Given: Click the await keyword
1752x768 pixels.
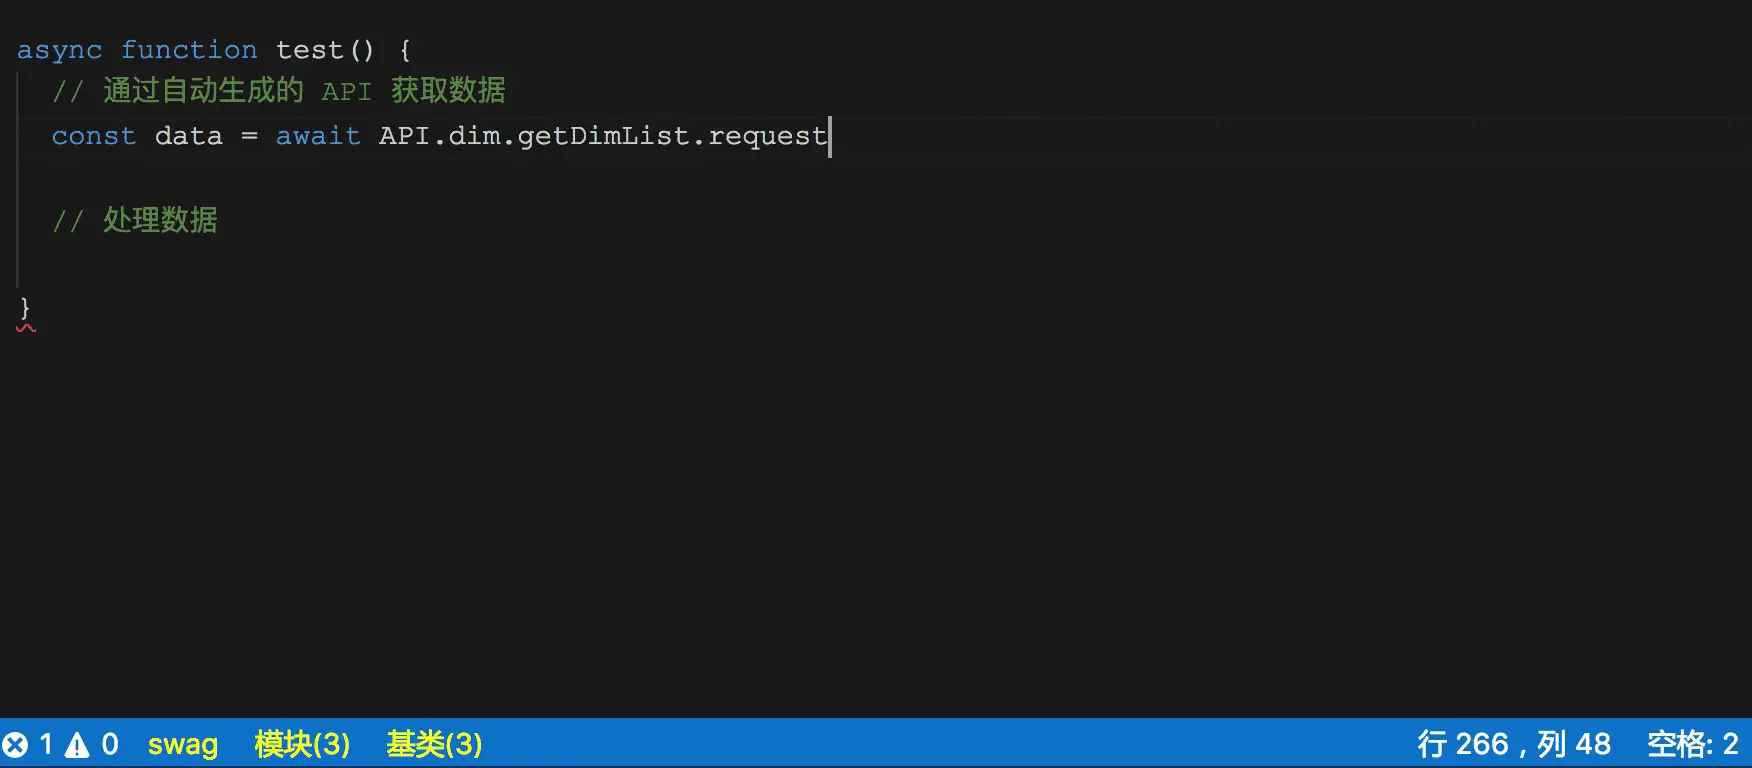Looking at the screenshot, I should tap(318, 136).
